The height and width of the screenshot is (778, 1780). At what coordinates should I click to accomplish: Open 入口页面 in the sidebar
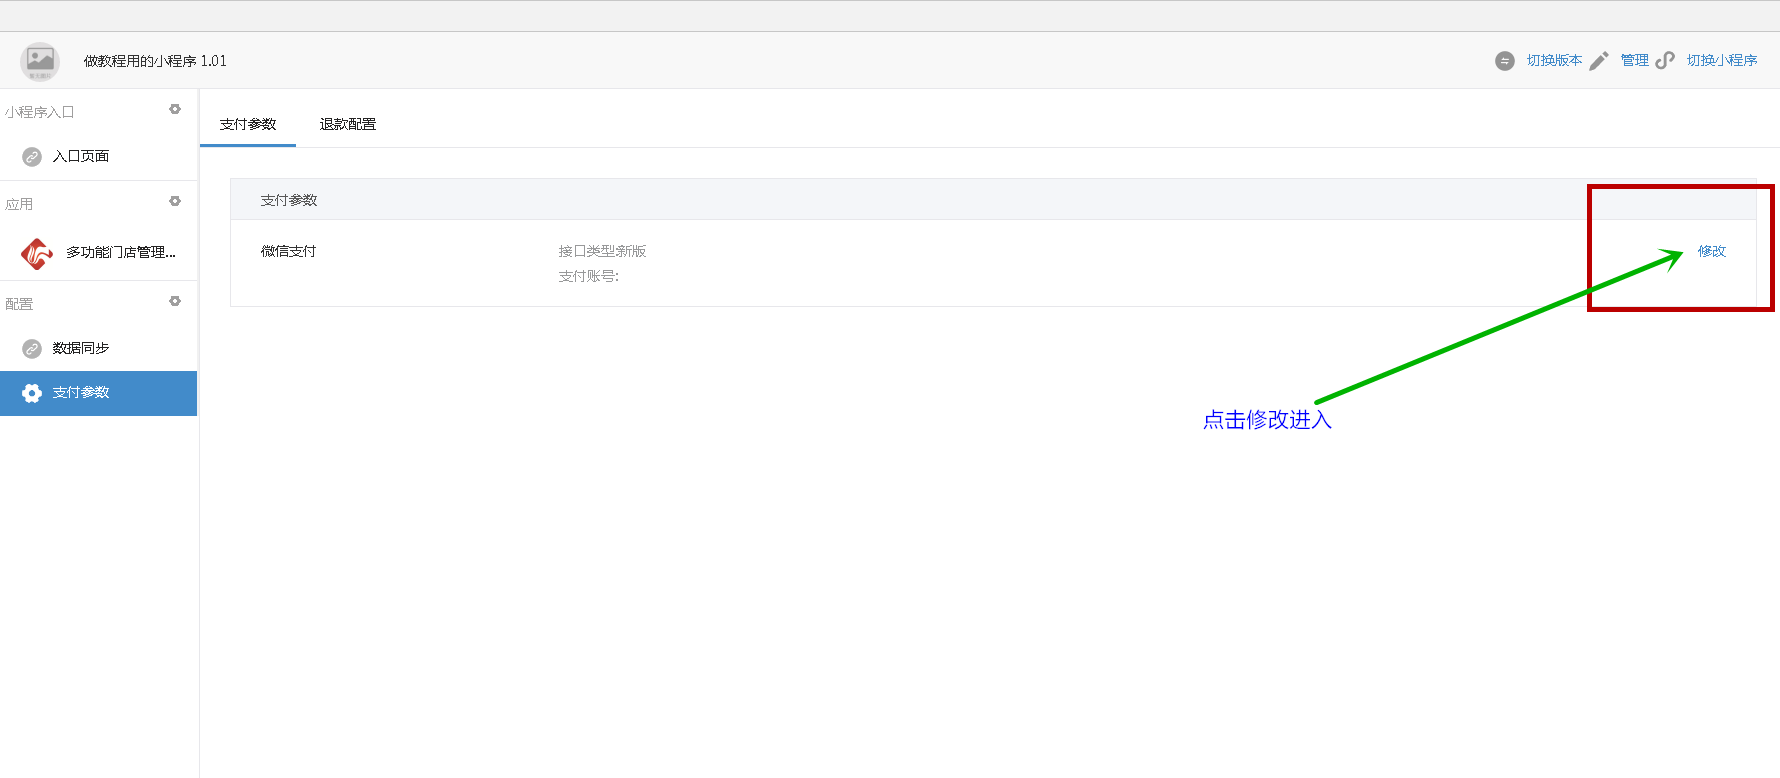(81, 157)
